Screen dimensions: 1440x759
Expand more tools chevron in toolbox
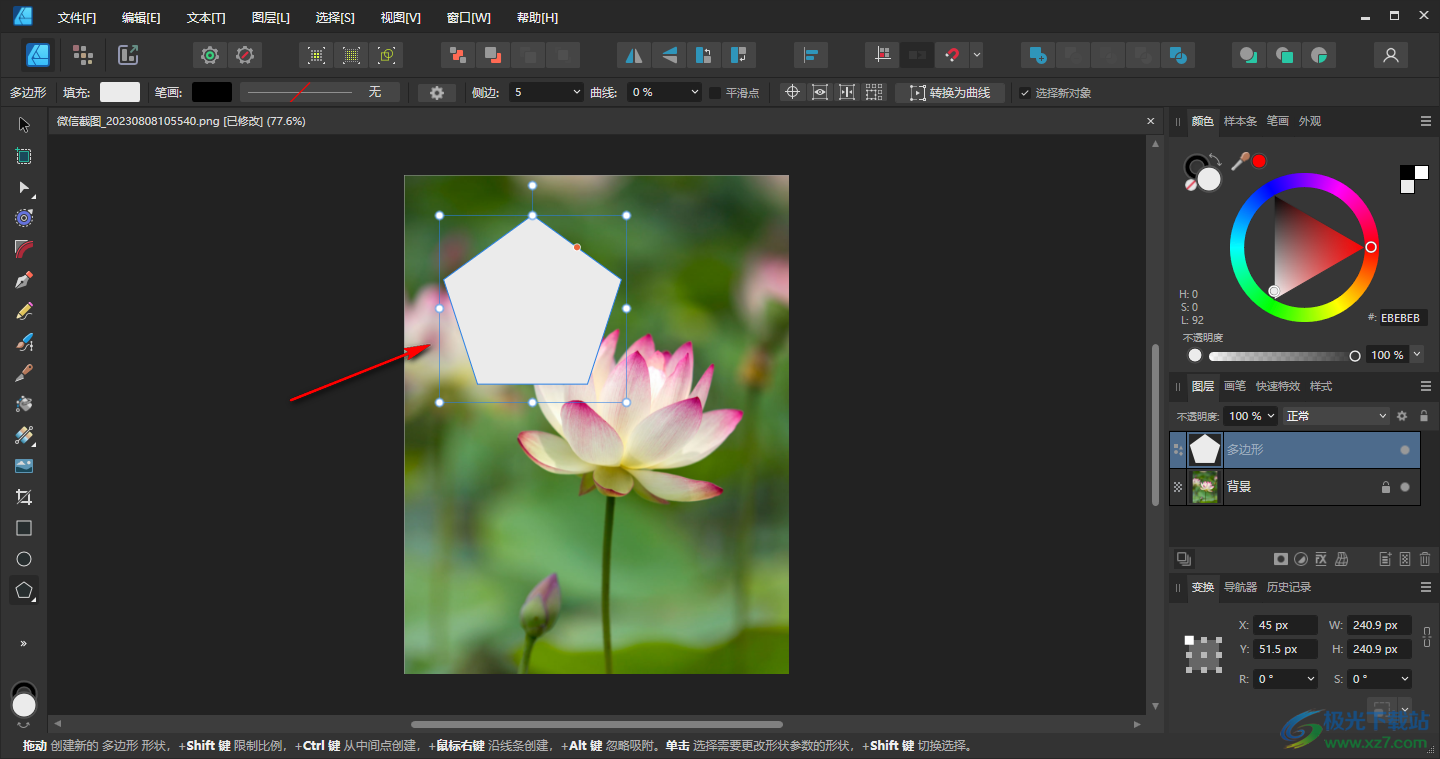(x=24, y=643)
